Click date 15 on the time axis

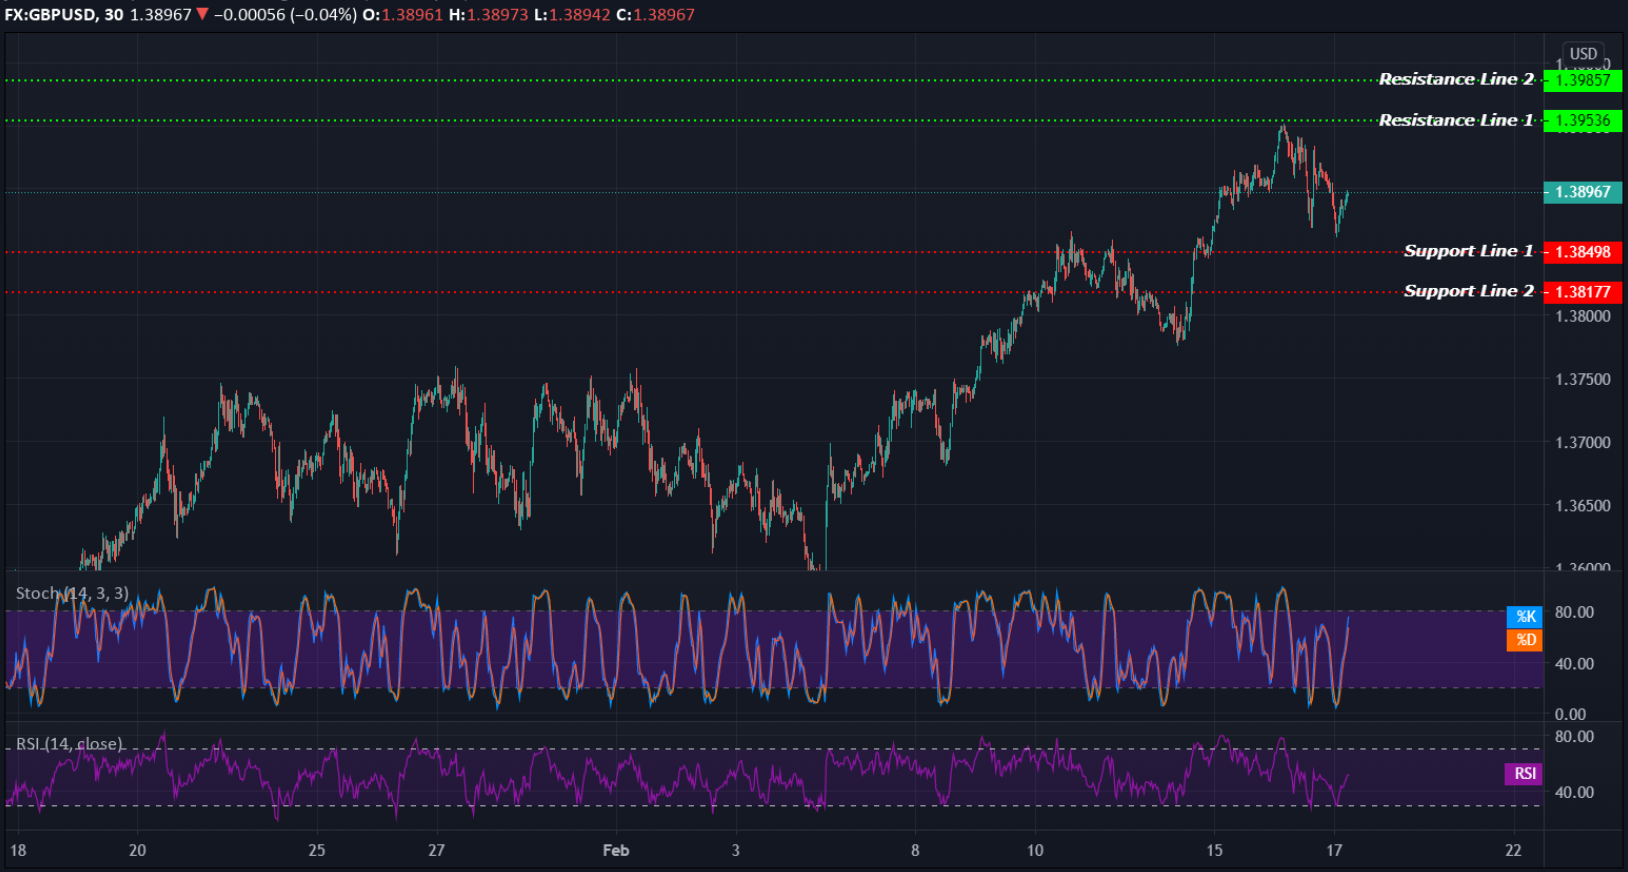tap(1214, 850)
